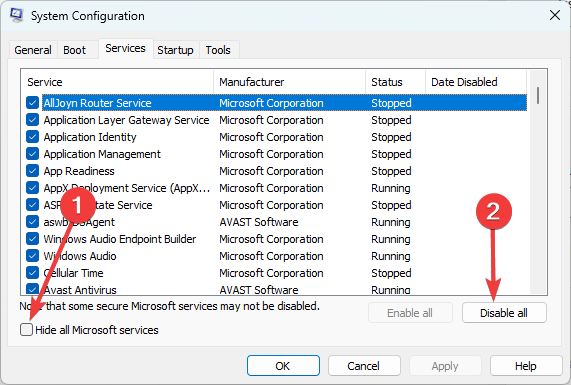Image resolution: width=571 pixels, height=385 pixels.
Task: Toggle Cellular Time service checkbox
Action: [32, 273]
